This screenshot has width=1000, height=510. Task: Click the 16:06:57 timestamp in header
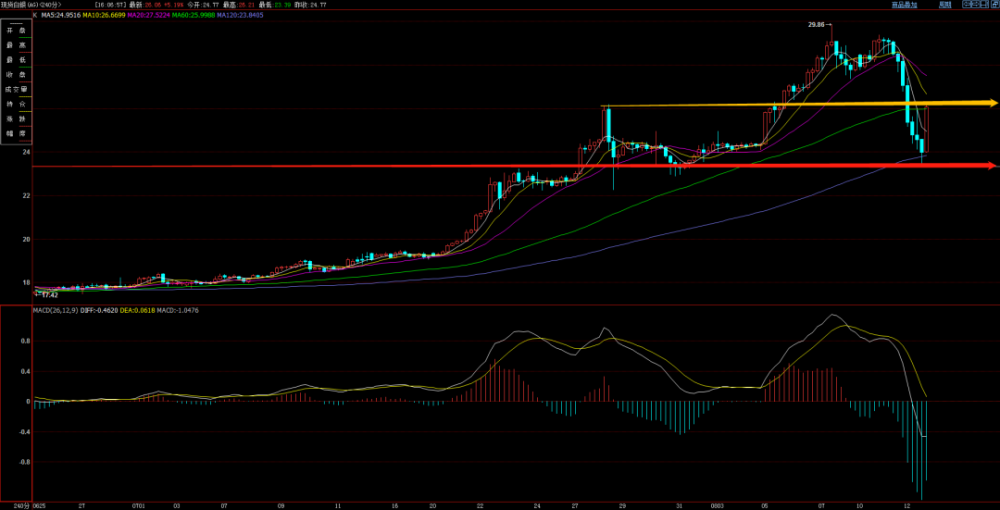(110, 4)
